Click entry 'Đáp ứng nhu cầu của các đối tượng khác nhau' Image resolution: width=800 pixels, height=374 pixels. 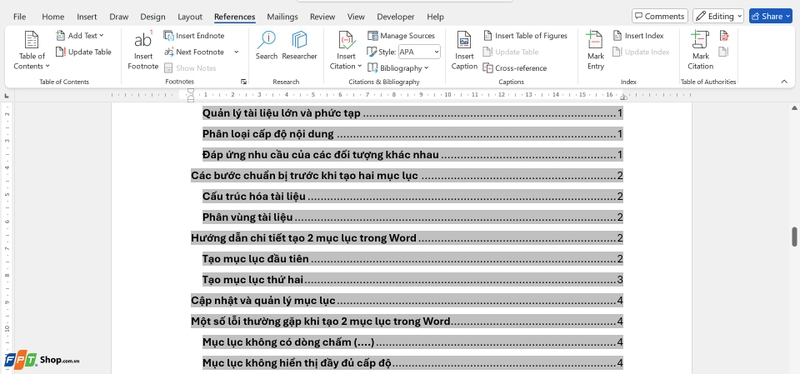point(321,155)
